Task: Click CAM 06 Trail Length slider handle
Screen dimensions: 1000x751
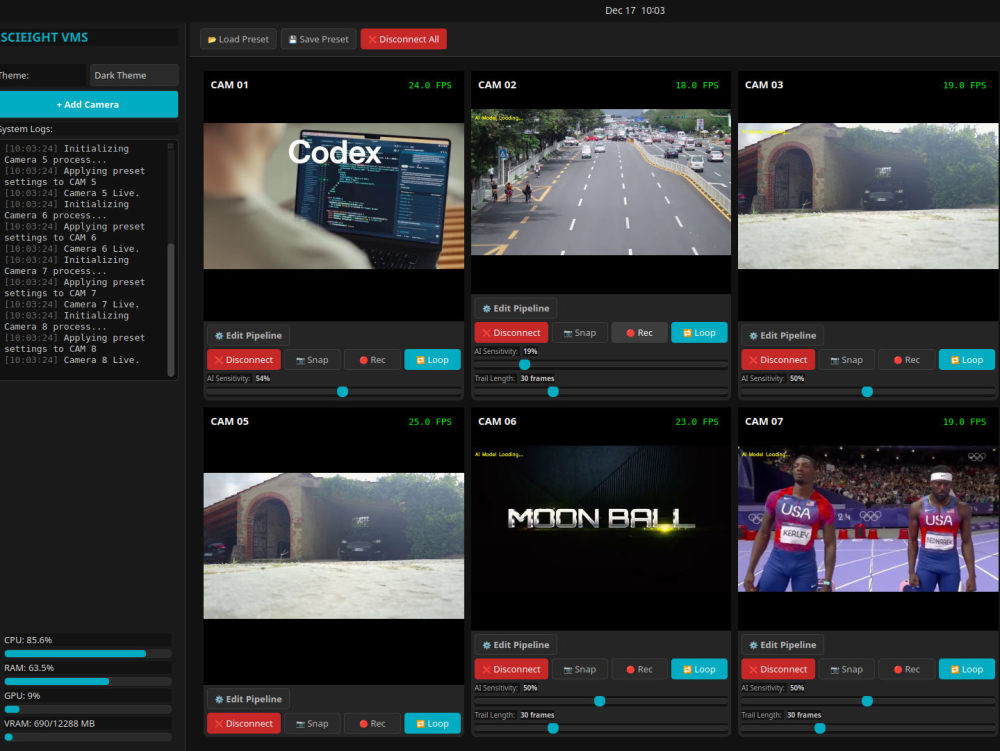Action: 553,728
